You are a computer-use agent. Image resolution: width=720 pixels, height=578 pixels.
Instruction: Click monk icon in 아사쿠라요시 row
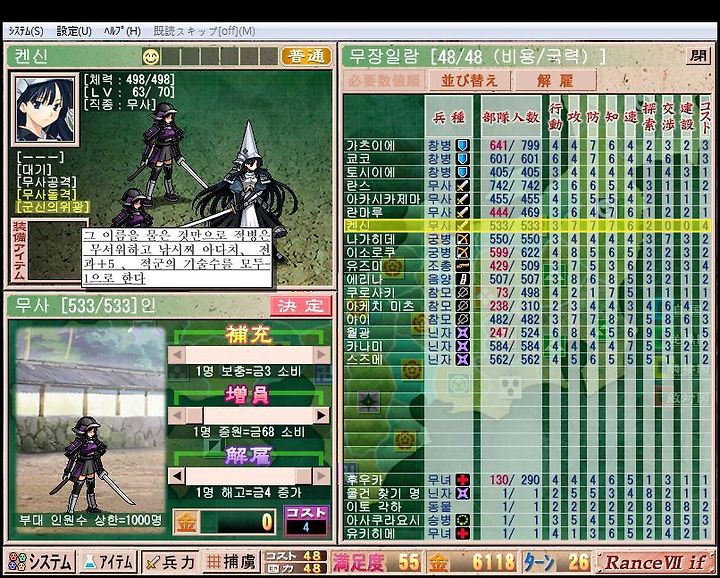pyautogui.click(x=462, y=520)
